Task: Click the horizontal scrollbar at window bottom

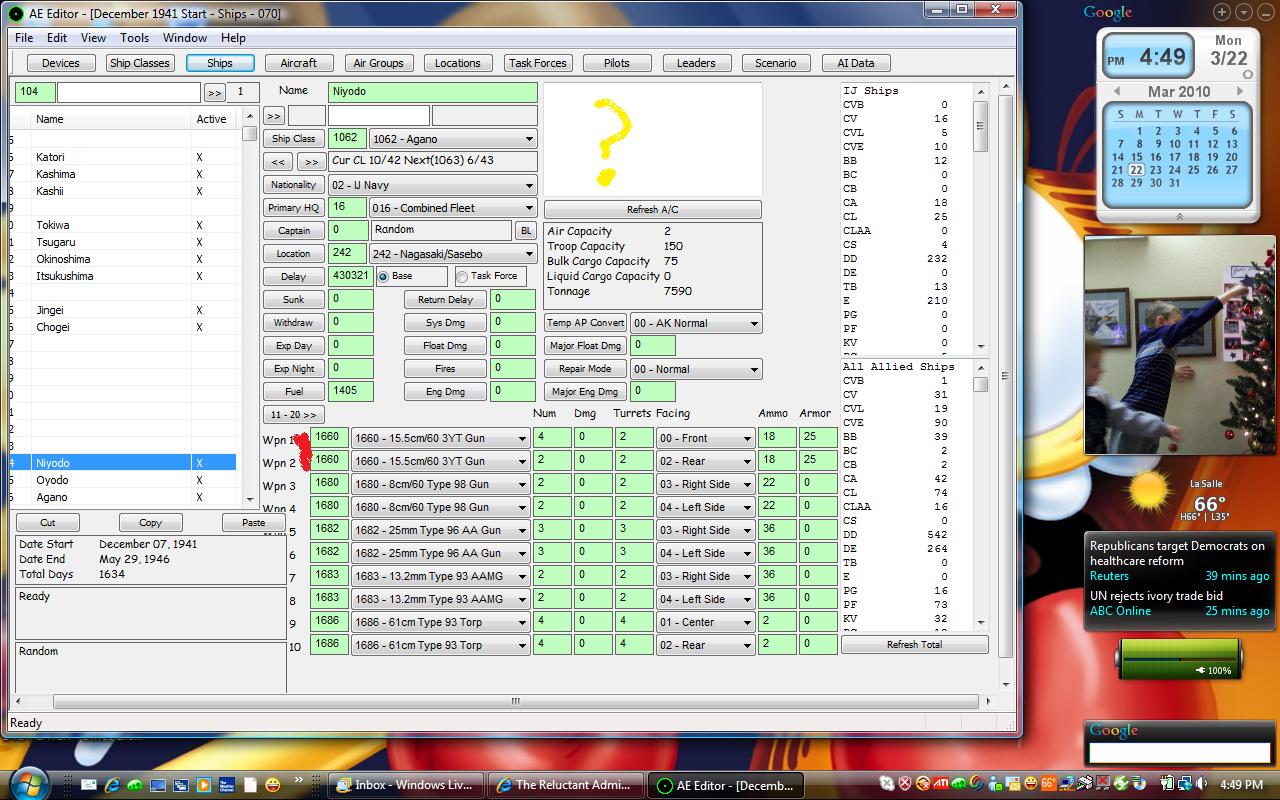Action: tap(517, 702)
